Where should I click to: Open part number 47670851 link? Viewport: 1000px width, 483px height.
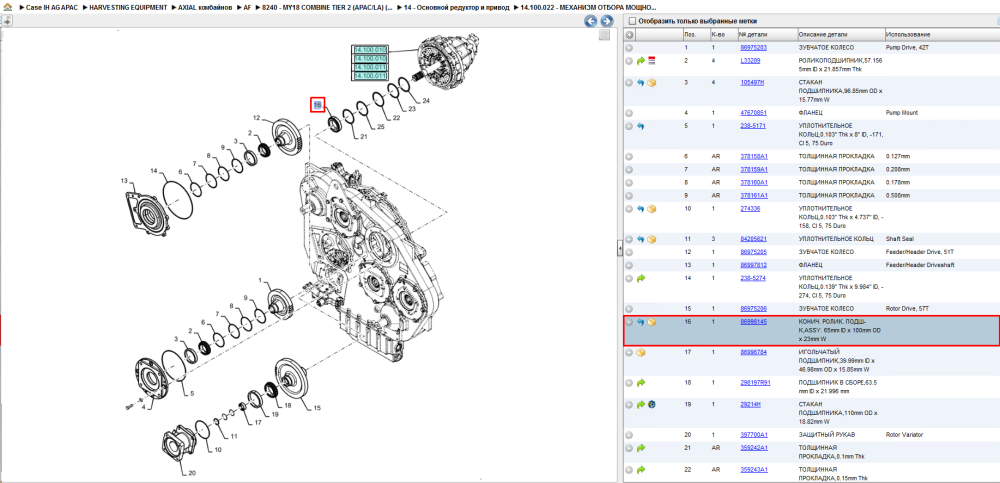point(753,113)
